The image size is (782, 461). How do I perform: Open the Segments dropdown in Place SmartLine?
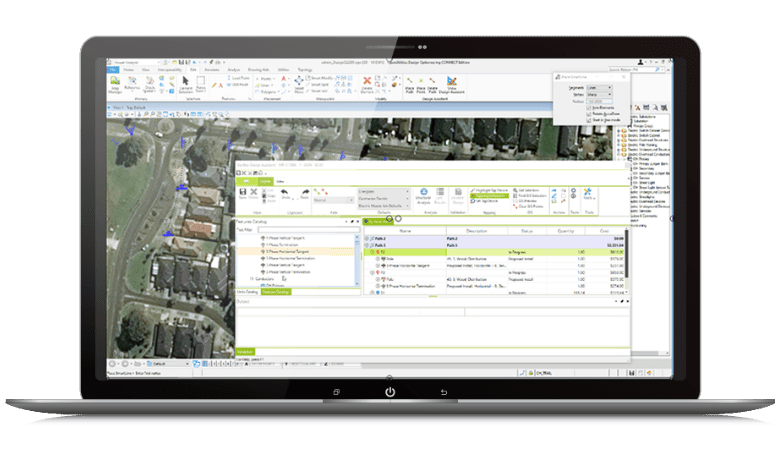(598, 86)
